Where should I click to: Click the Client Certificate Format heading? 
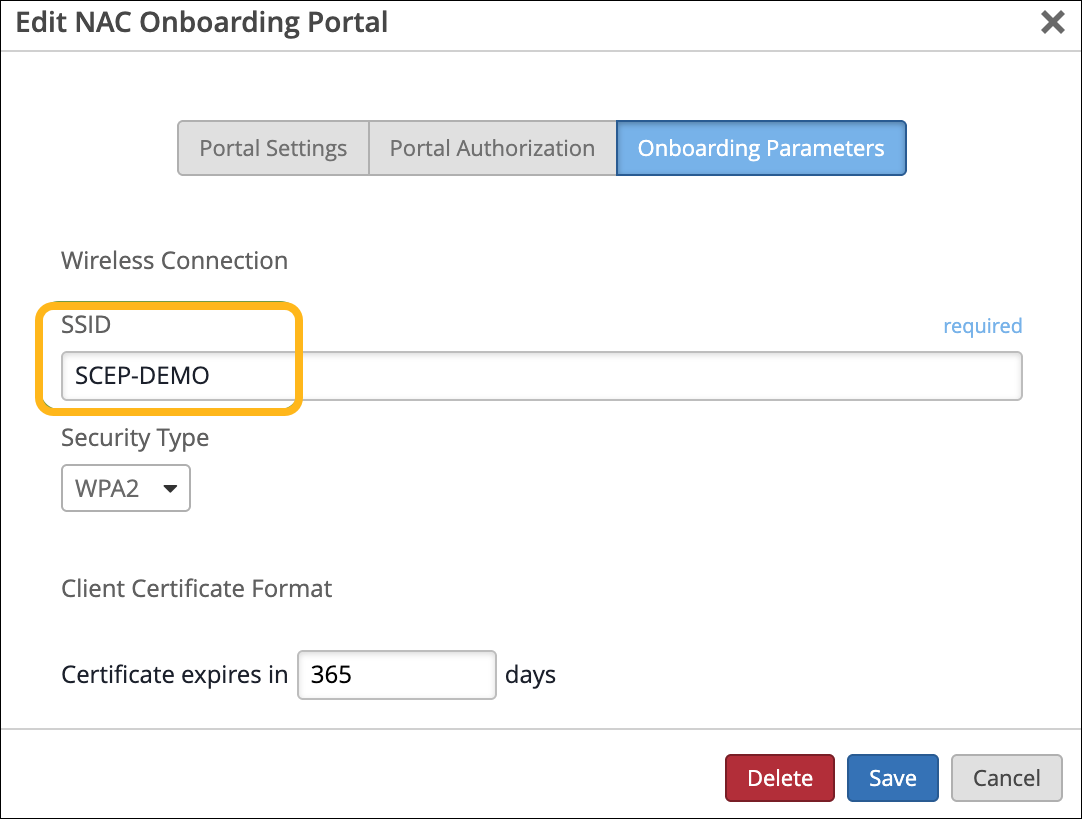[x=196, y=588]
